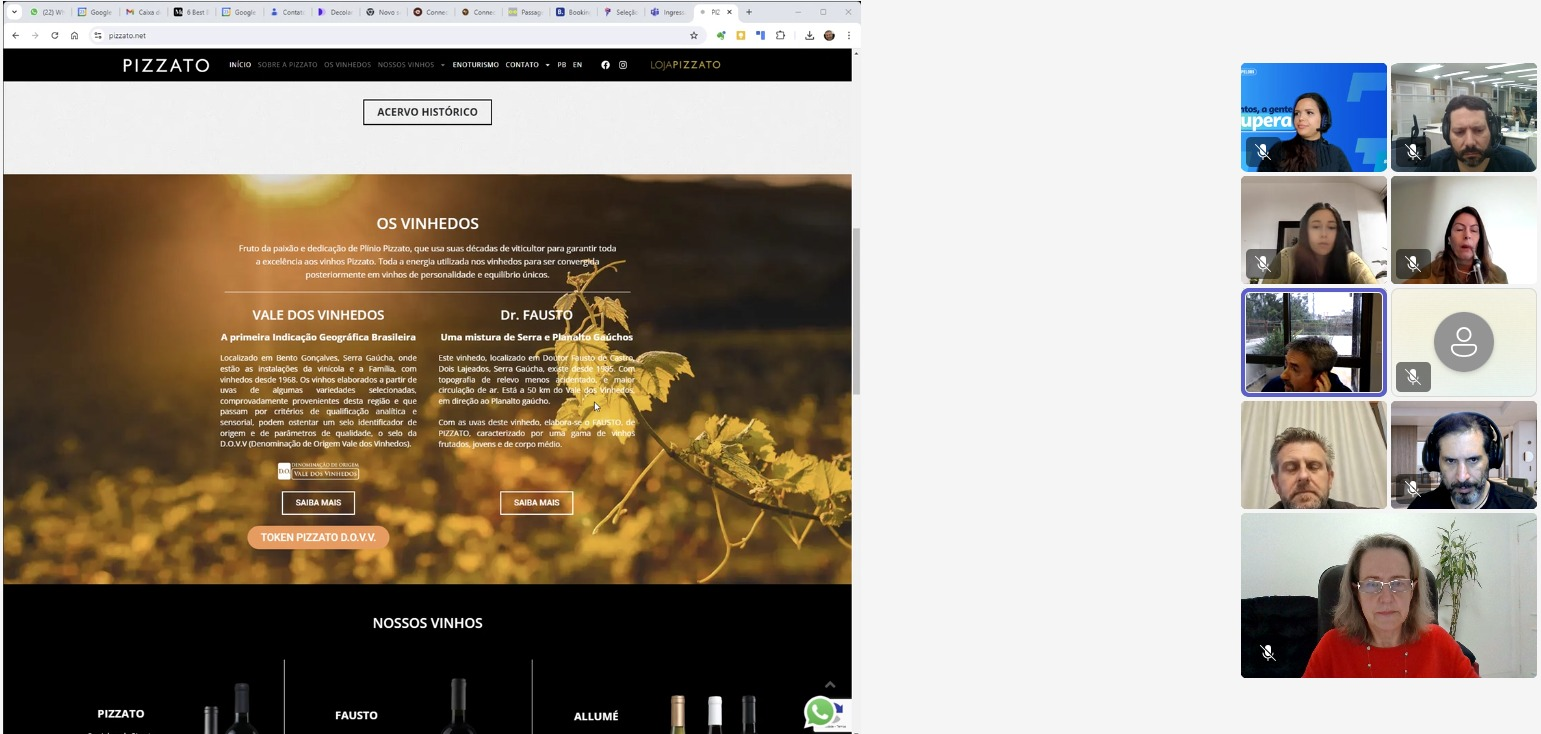The image size is (1541, 734).
Task: Open the green extension icon in toolbar
Action: [x=721, y=35]
